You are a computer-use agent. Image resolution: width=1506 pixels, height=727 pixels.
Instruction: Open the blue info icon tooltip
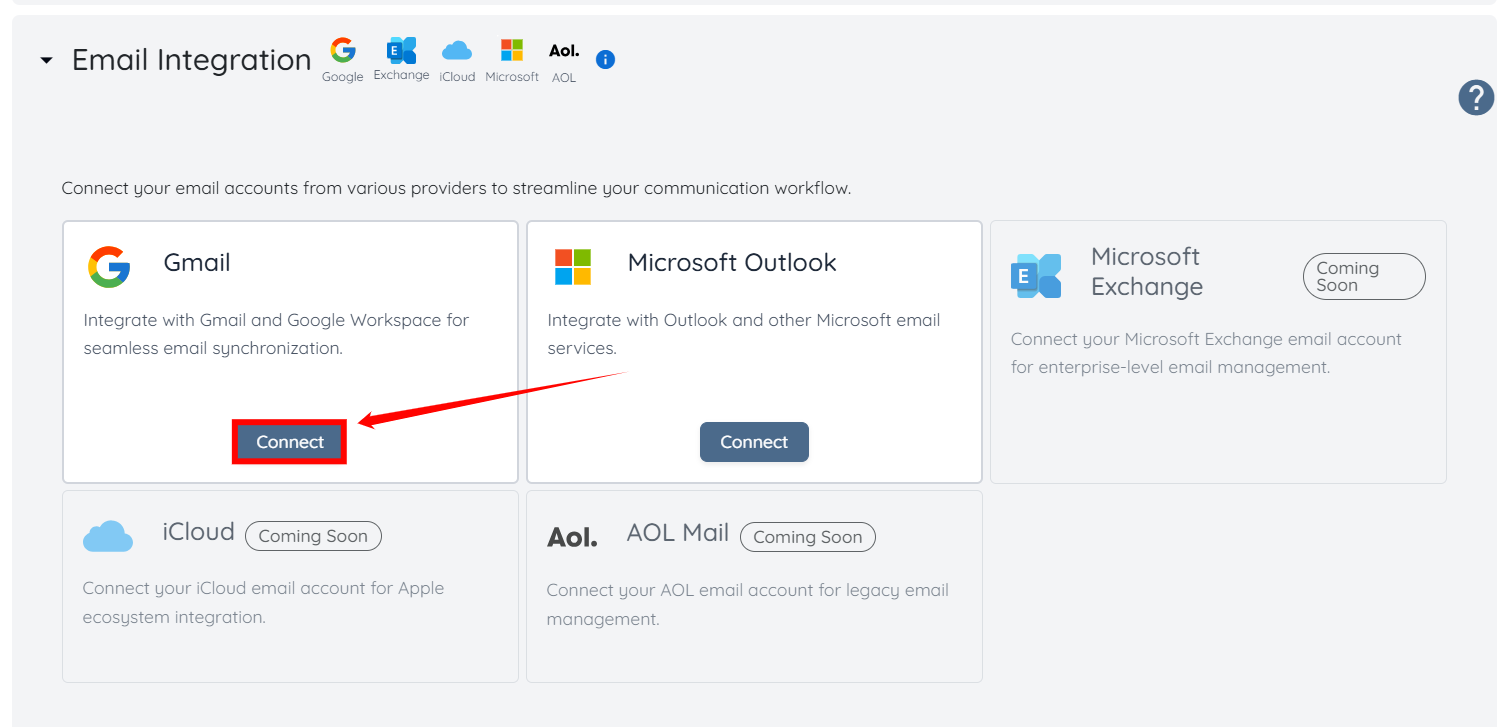[x=605, y=60]
